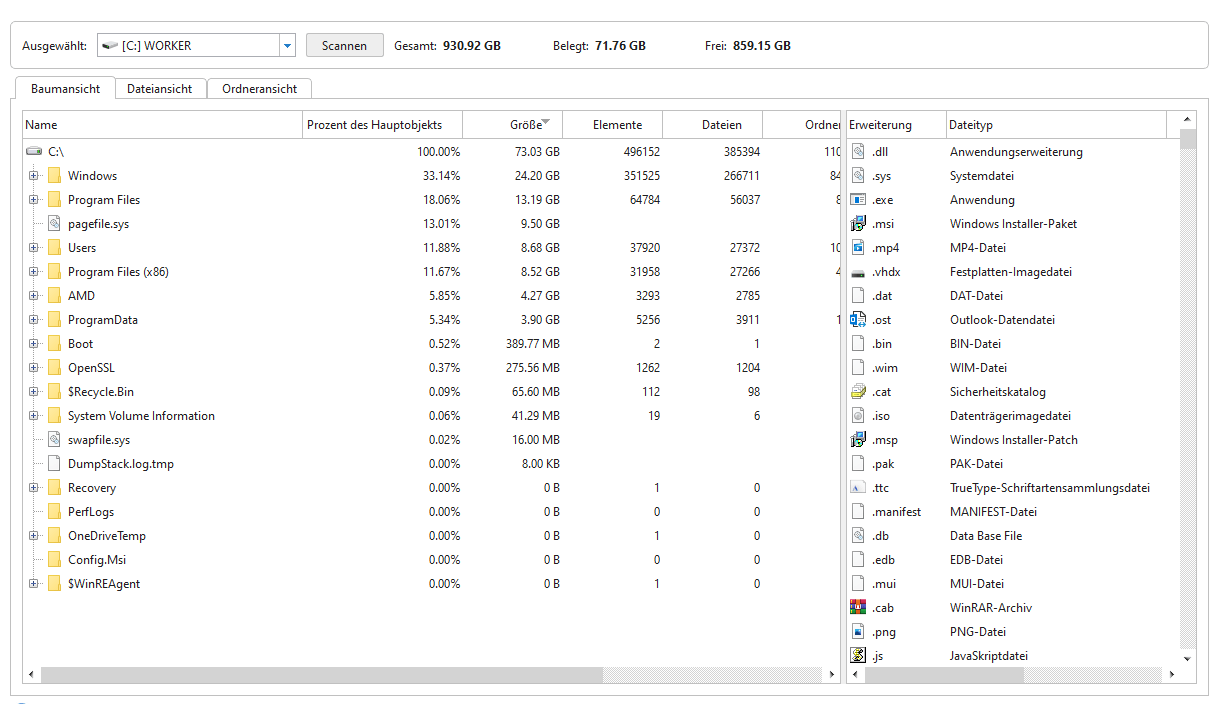Image resolution: width=1219 pixels, height=704 pixels.
Task: Click the pagefile.sys file icon
Action: pyautogui.click(x=54, y=224)
